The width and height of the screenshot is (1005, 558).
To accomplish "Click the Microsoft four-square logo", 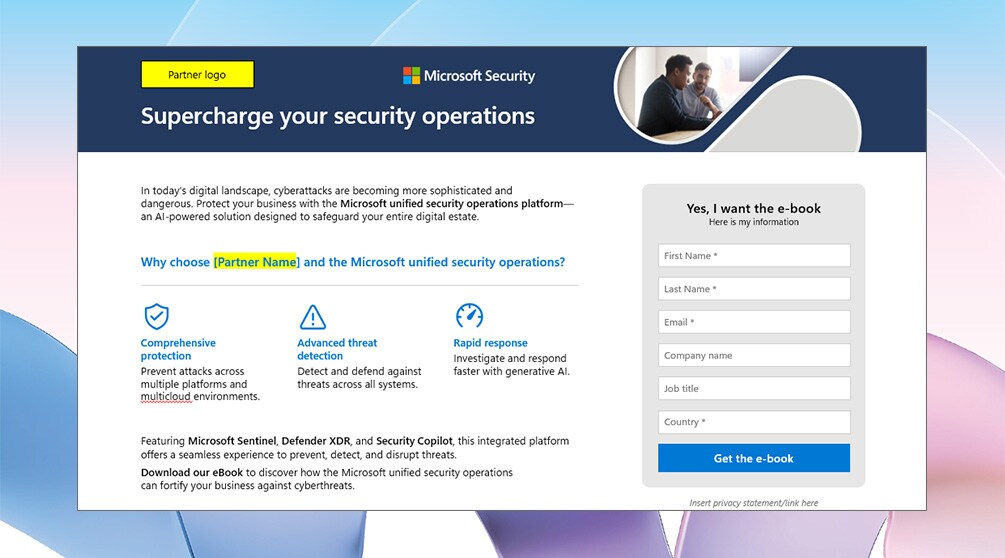I will [411, 76].
